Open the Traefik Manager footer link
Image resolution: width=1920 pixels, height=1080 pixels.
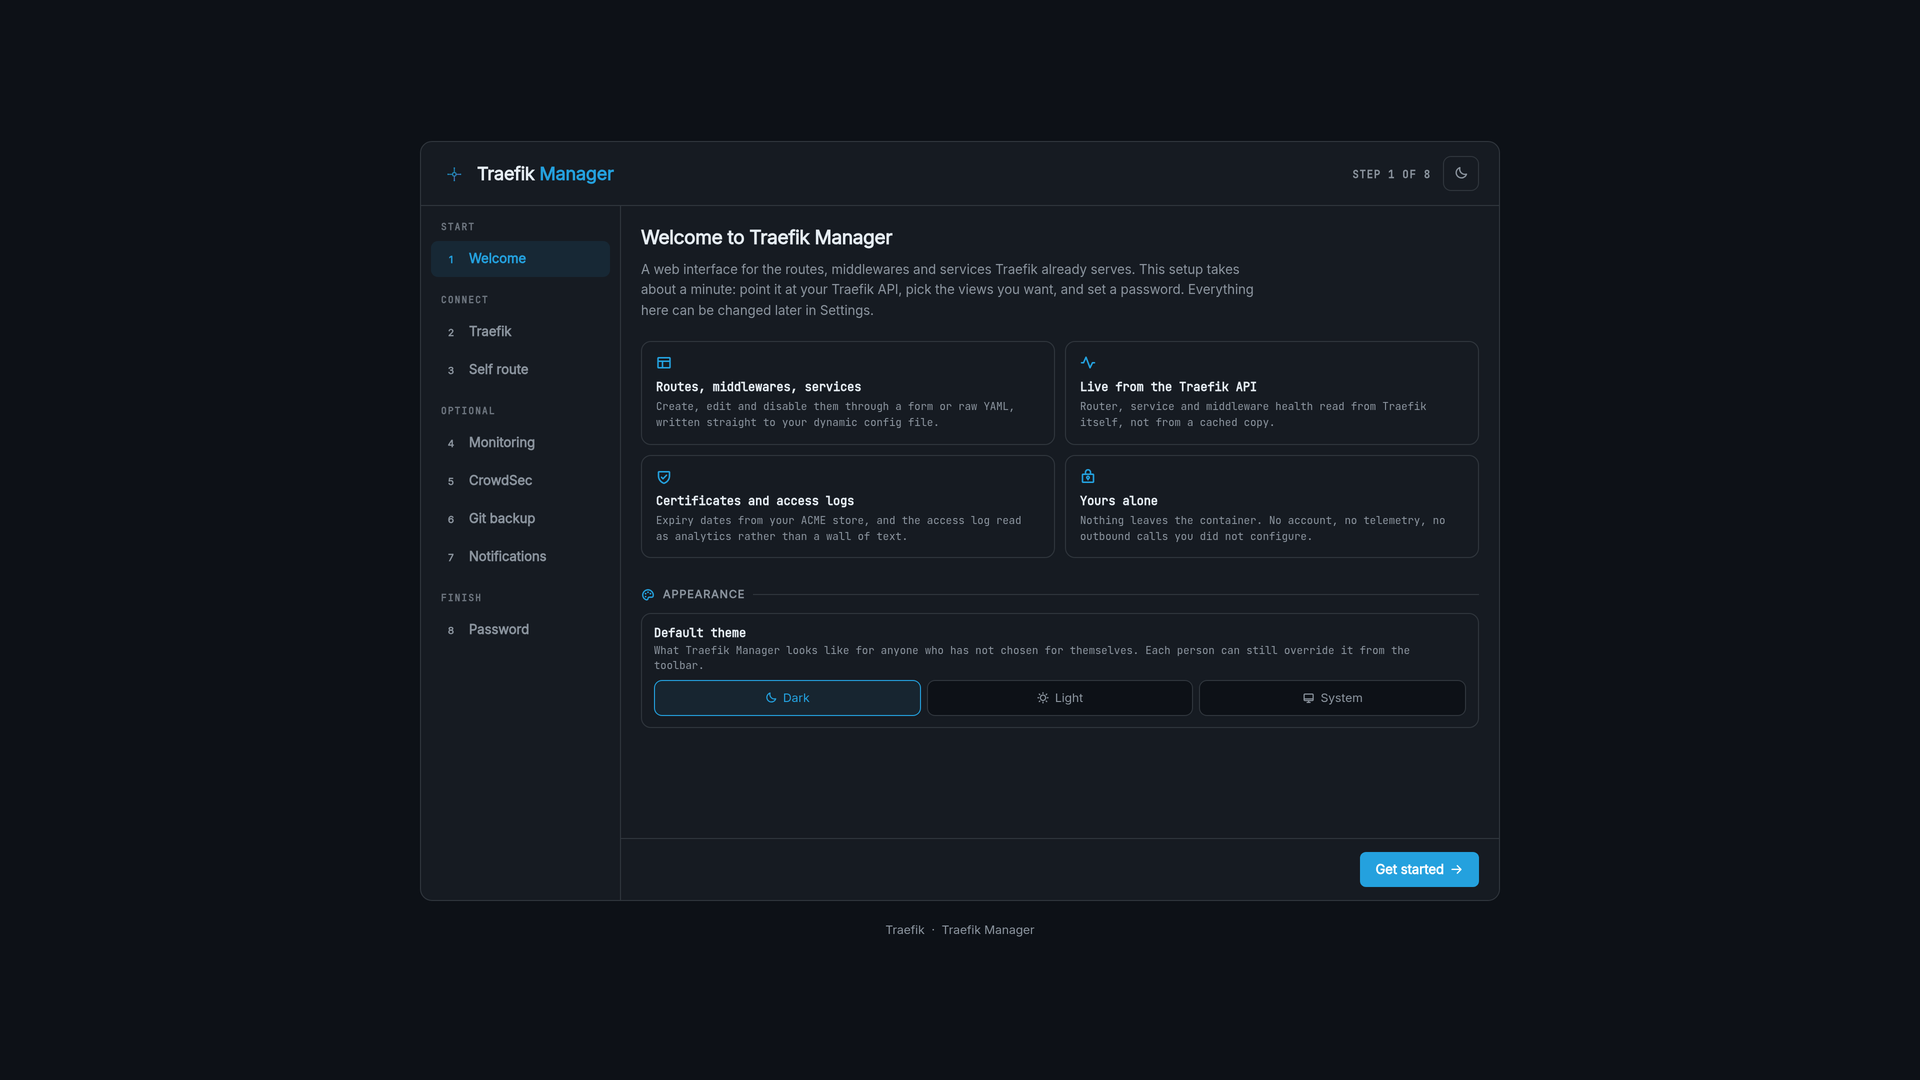(988, 930)
